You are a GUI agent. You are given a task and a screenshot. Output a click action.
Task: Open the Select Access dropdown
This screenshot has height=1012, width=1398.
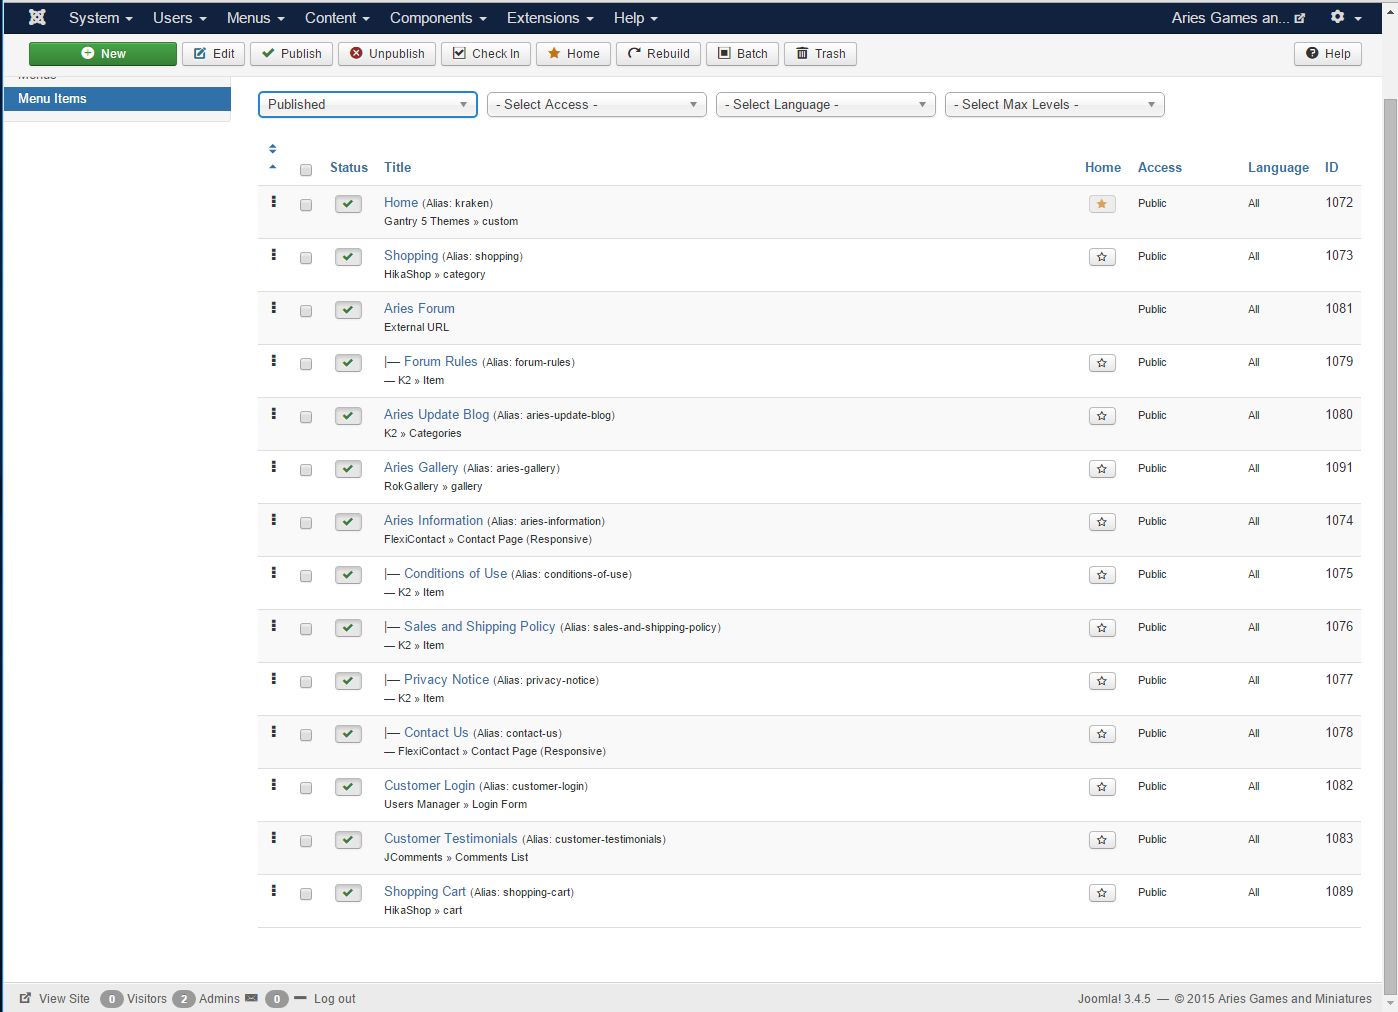[597, 105]
